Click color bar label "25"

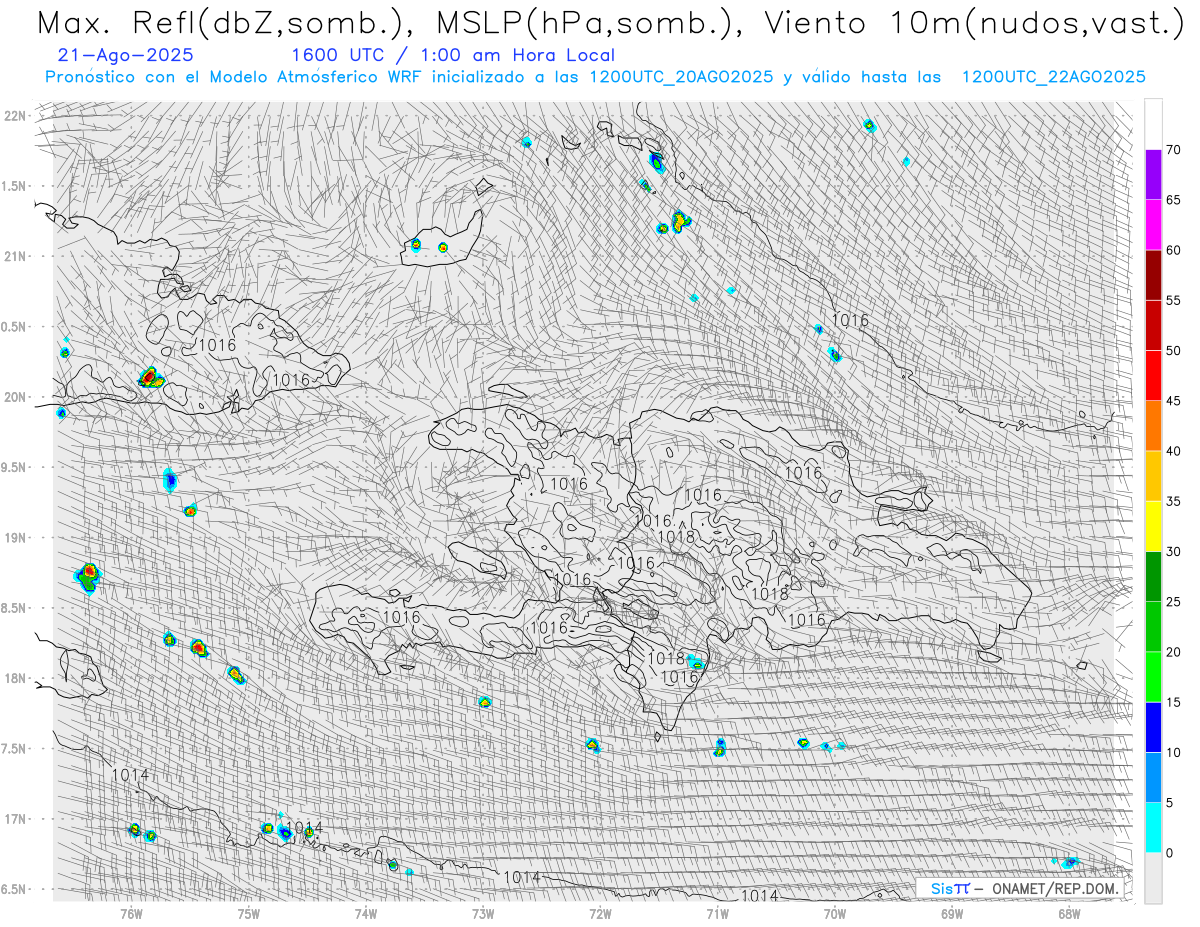click(x=1173, y=601)
